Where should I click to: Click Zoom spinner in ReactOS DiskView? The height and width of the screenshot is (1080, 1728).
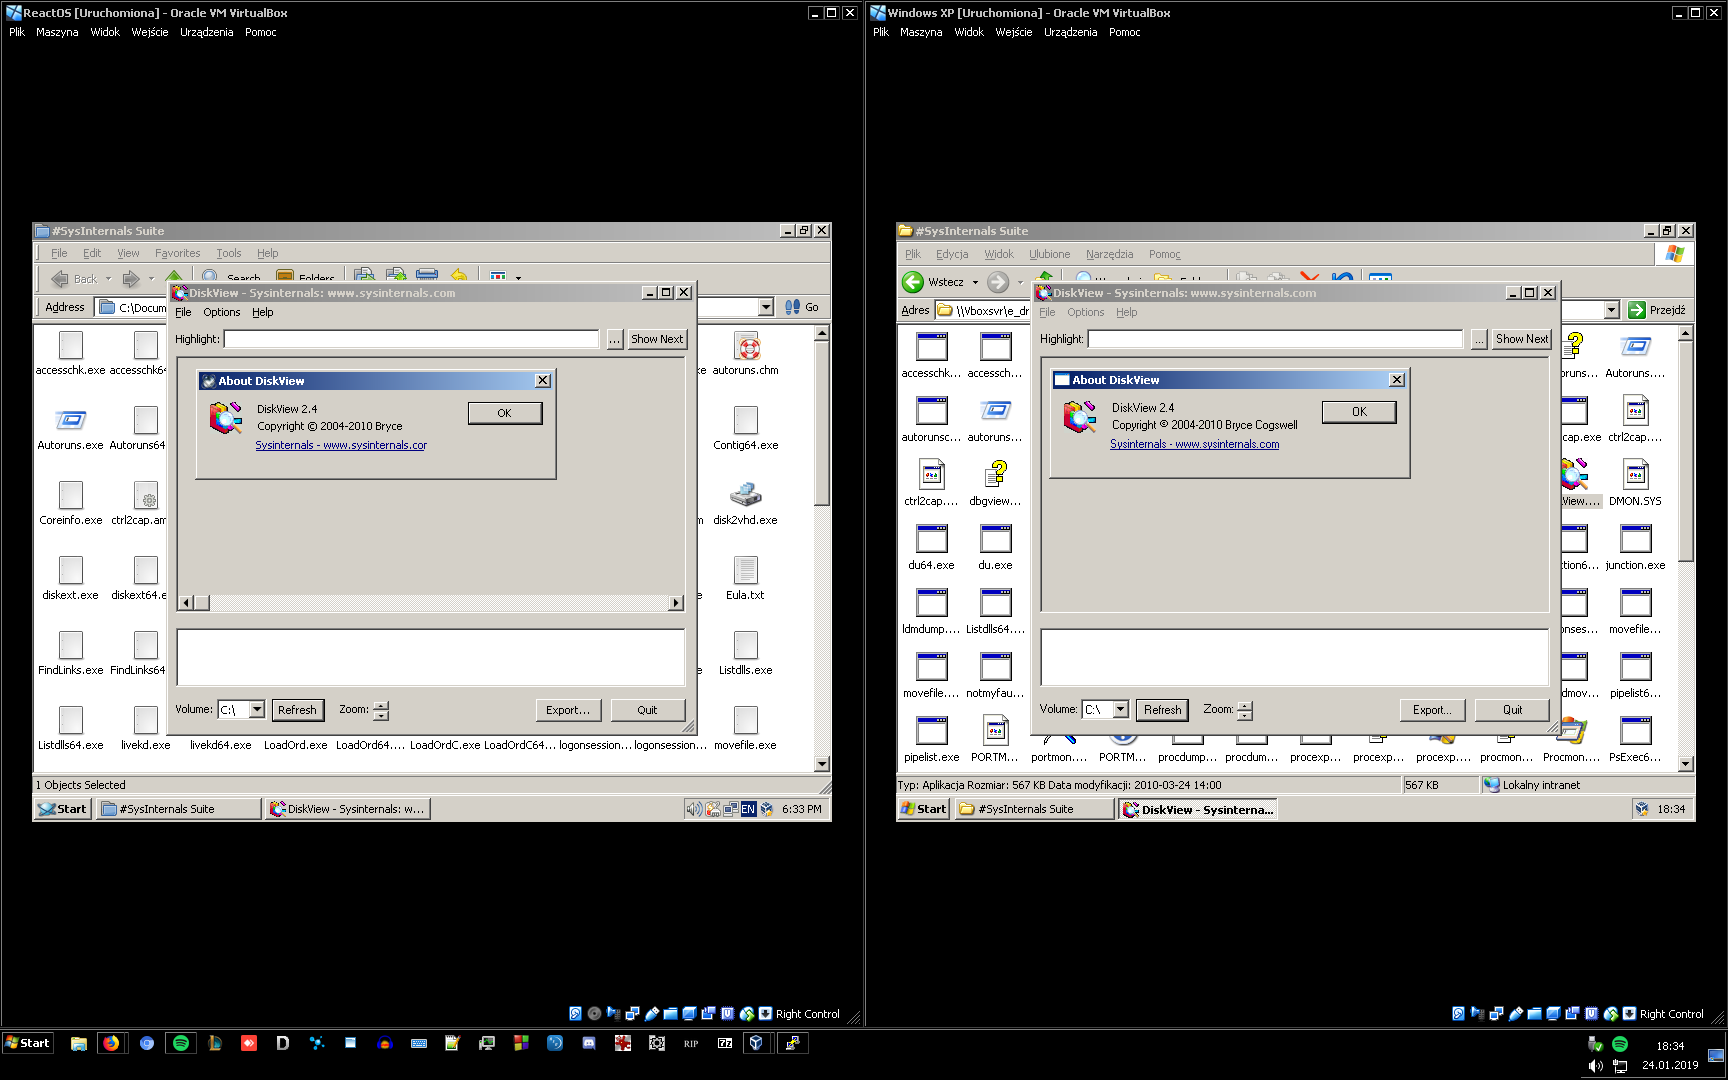pyautogui.click(x=381, y=709)
